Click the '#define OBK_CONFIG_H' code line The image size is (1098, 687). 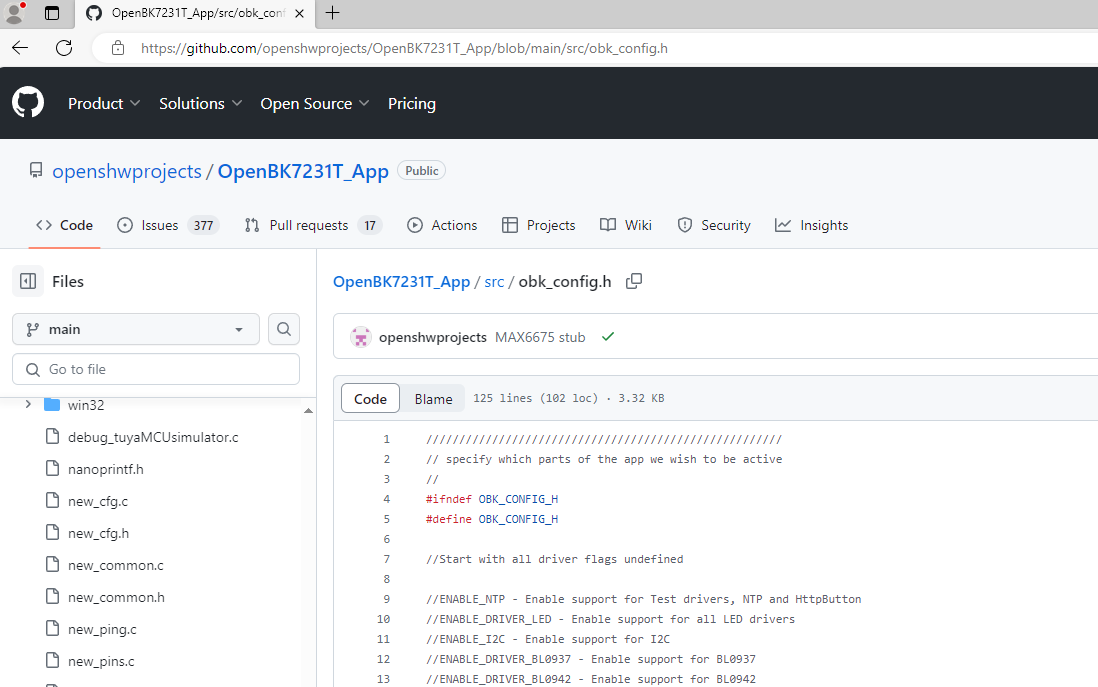point(492,520)
